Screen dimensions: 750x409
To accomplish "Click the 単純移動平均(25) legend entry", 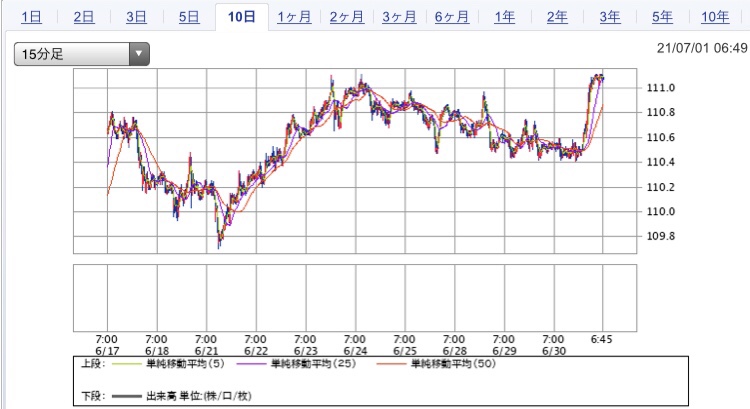I will tap(313, 364).
